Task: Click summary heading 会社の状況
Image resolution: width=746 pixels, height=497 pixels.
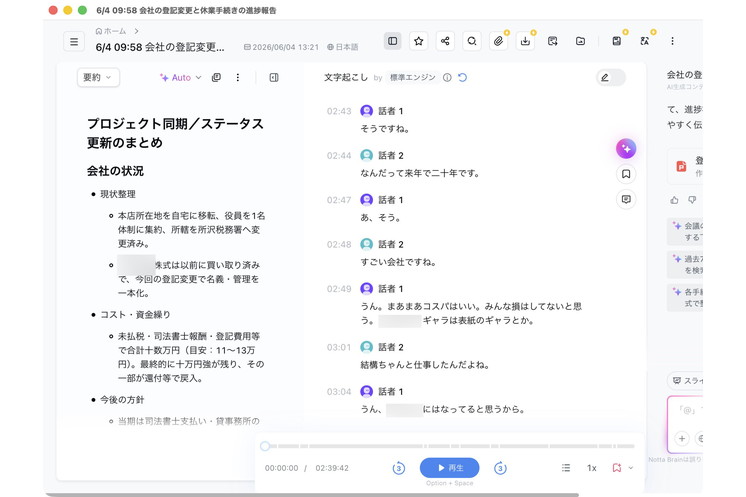Action: click(115, 171)
